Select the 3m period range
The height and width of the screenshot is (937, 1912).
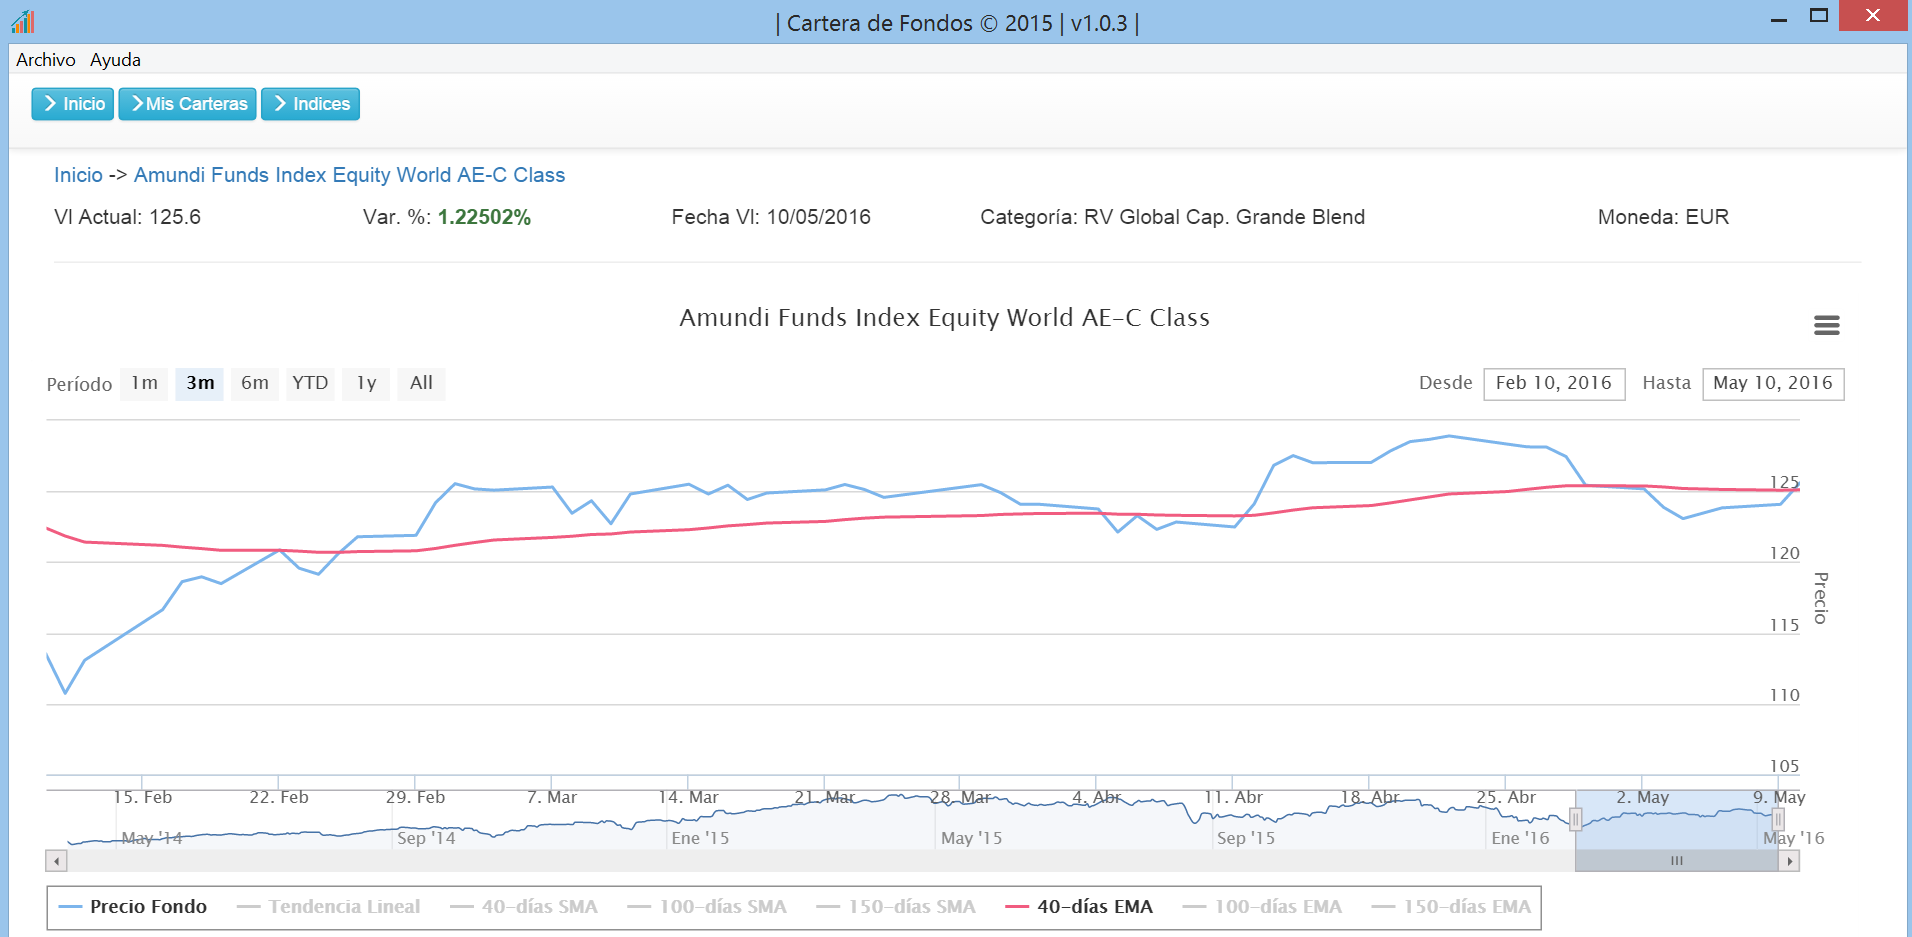[x=200, y=383]
